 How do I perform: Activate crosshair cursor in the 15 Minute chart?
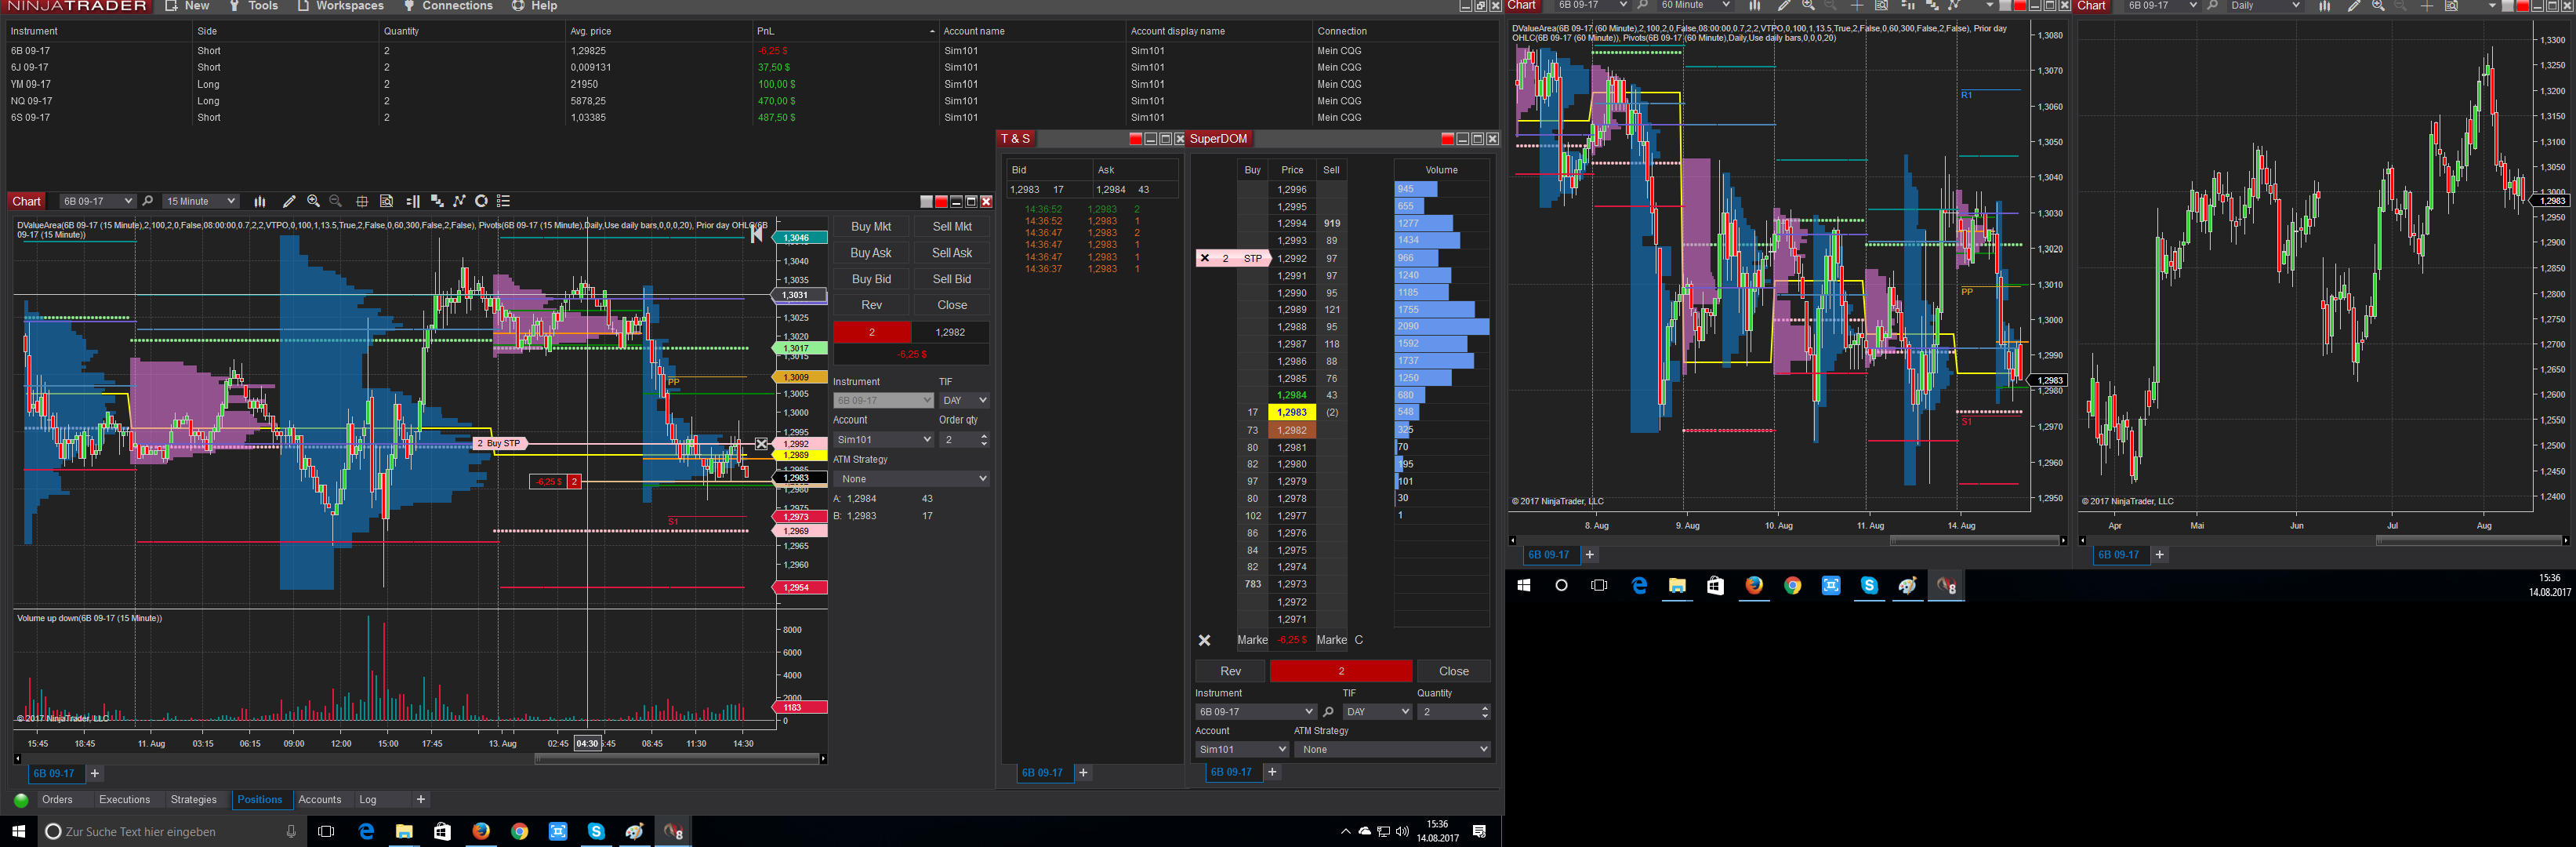tap(362, 201)
